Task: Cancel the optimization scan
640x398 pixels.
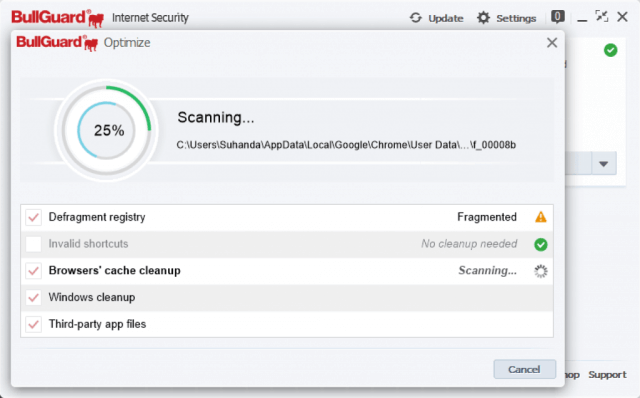Action: (524, 369)
